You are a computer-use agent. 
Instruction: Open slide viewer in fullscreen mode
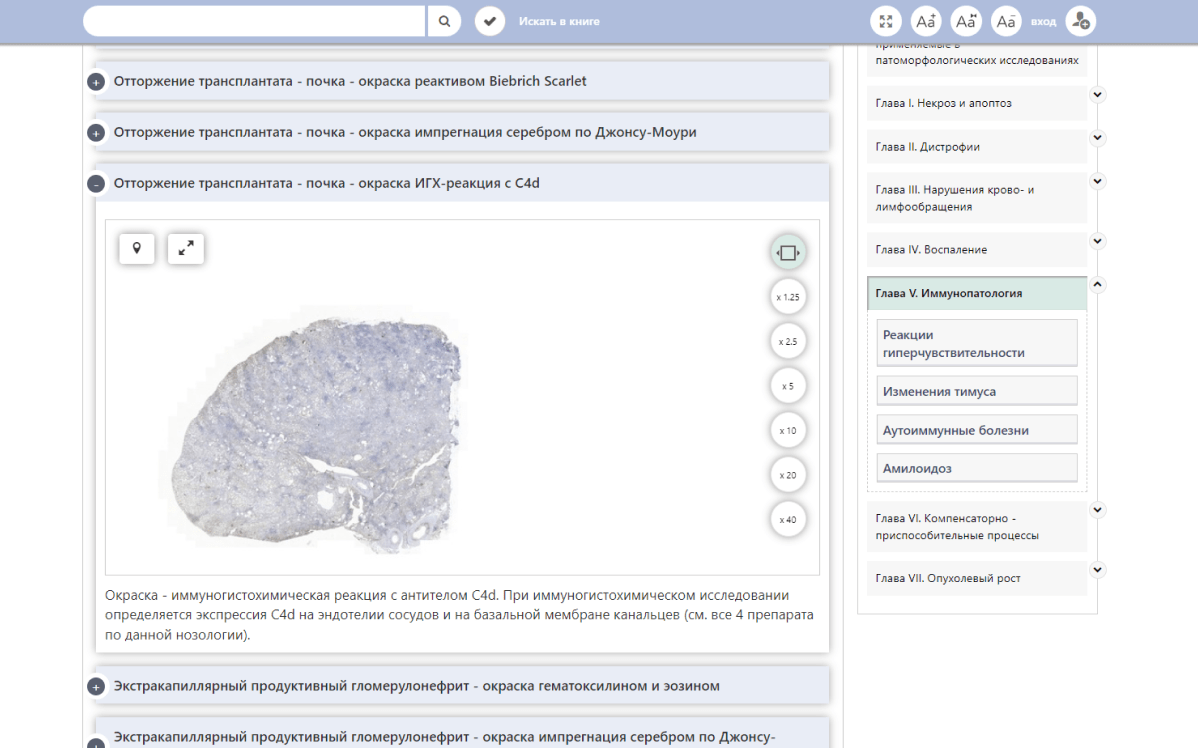tap(186, 248)
